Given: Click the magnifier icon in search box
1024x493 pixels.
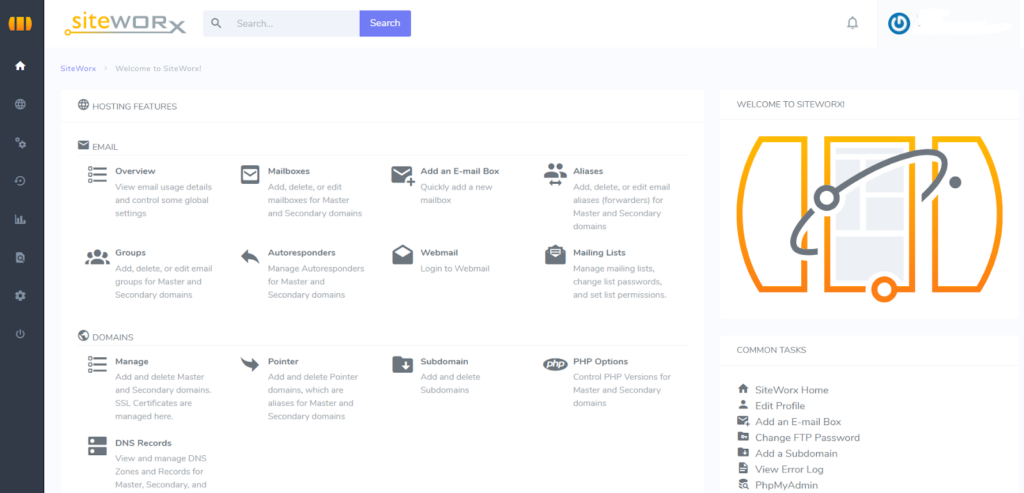Looking at the screenshot, I should click(x=216, y=24).
